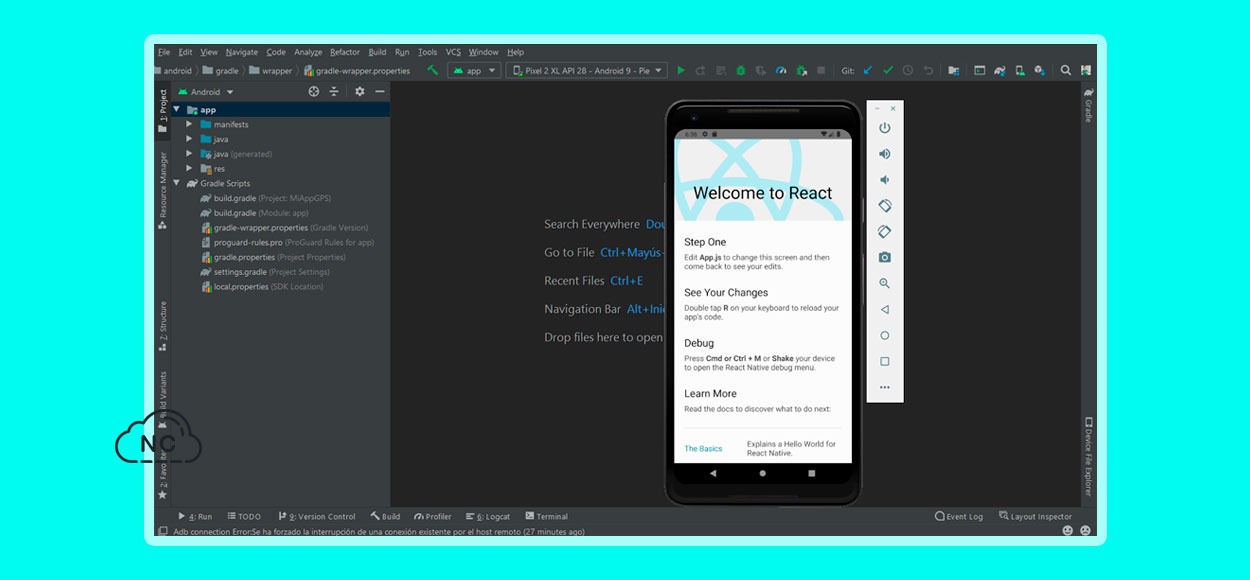The width and height of the screenshot is (1250, 580).
Task: Click the emulator zoom magnifier icon
Action: point(884,284)
